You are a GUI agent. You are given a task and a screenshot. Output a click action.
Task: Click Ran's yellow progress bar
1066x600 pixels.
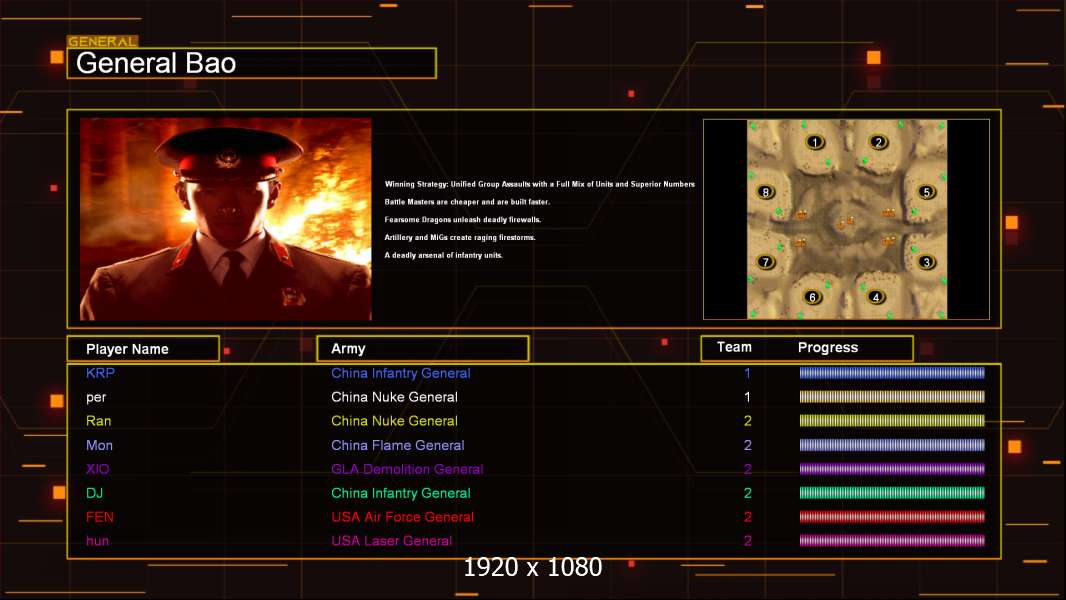pyautogui.click(x=892, y=421)
